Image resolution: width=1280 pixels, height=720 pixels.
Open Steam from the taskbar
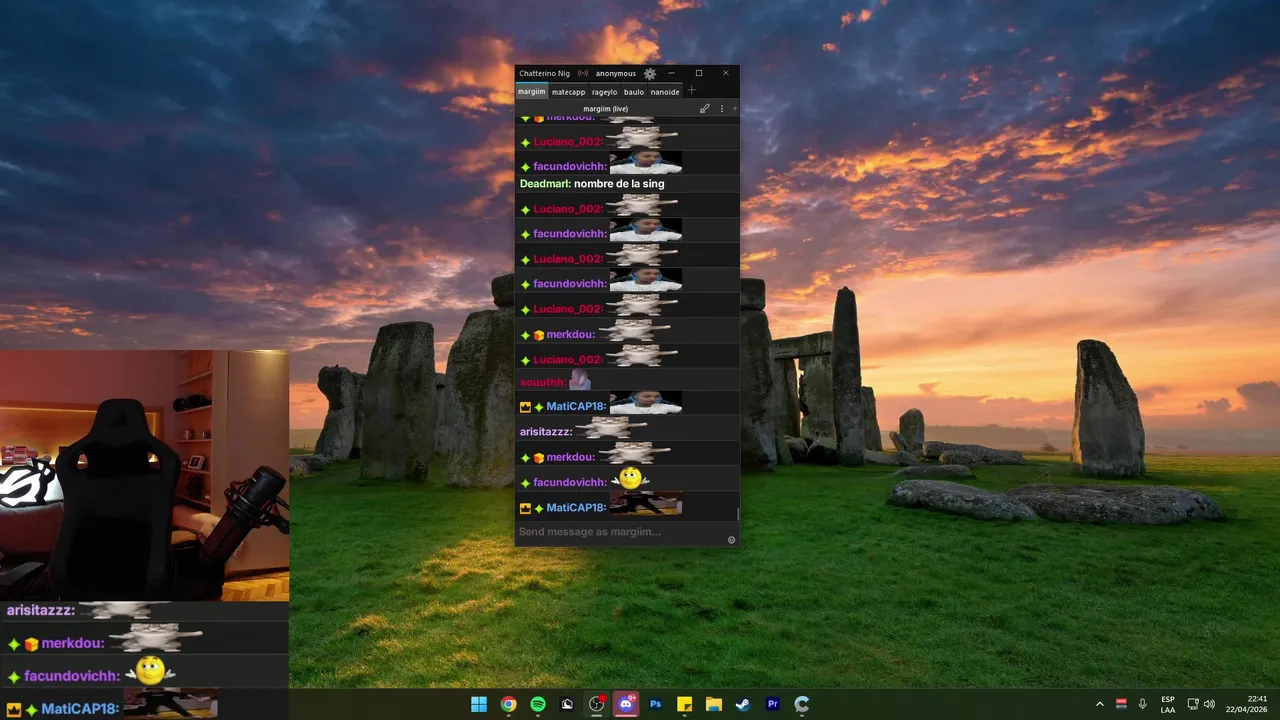point(743,704)
